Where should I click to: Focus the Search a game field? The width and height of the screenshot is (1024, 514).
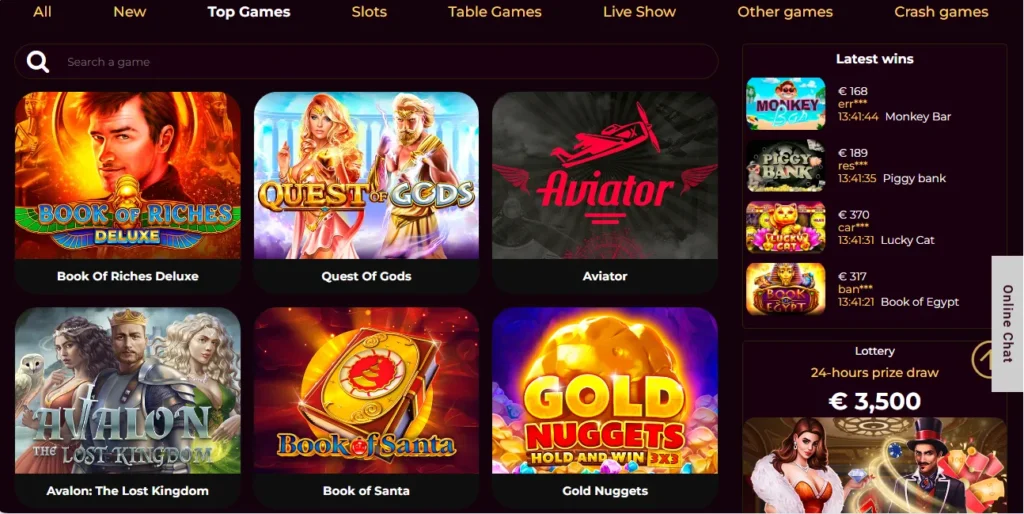(x=366, y=62)
